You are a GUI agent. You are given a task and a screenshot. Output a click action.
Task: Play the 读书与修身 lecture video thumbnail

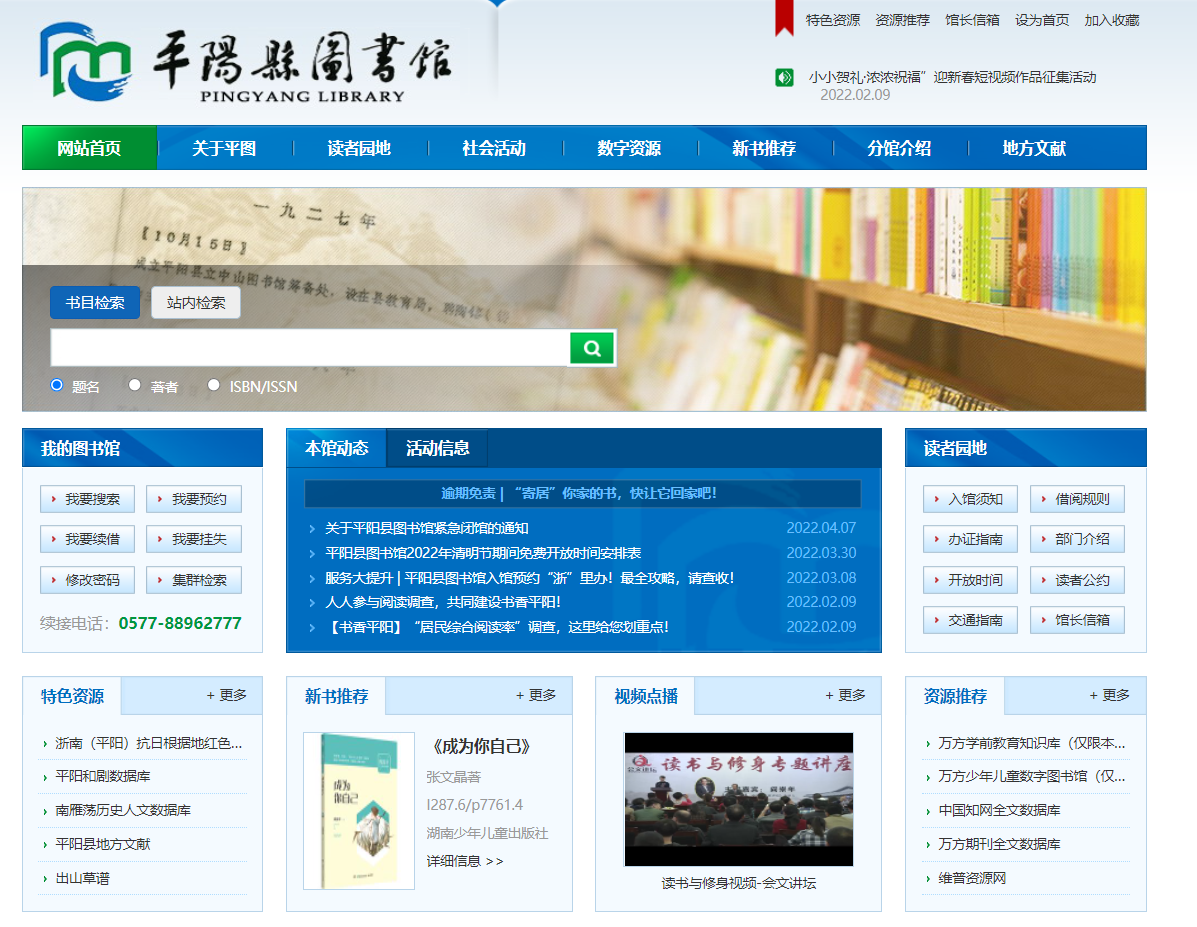(x=738, y=799)
